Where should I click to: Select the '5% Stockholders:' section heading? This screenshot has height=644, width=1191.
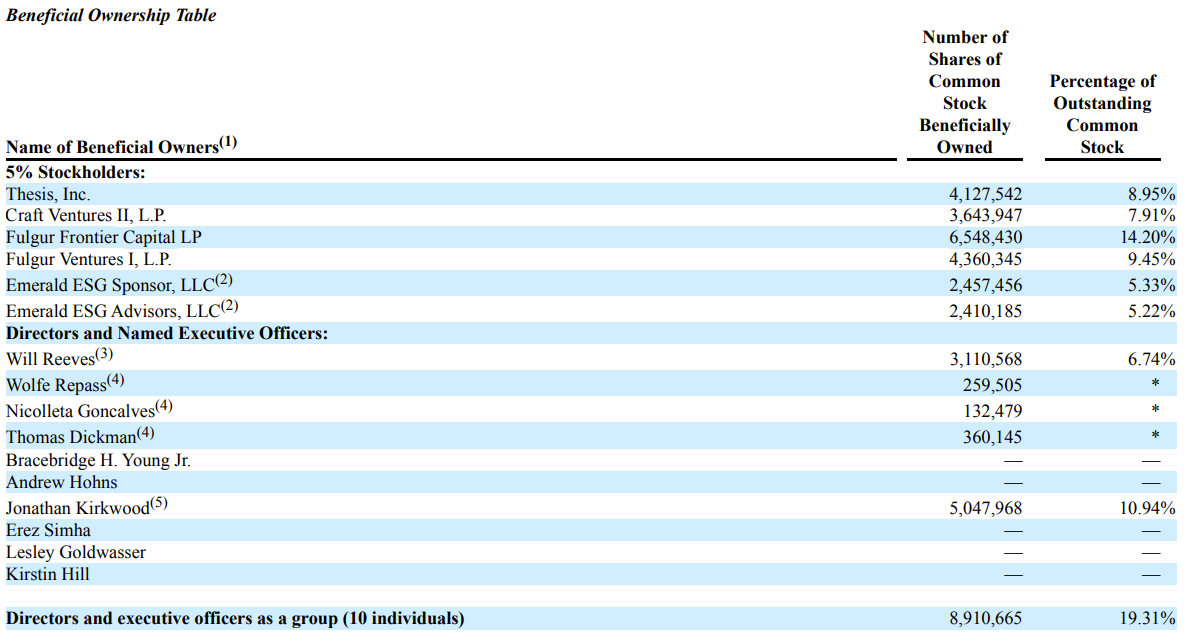coord(75,172)
